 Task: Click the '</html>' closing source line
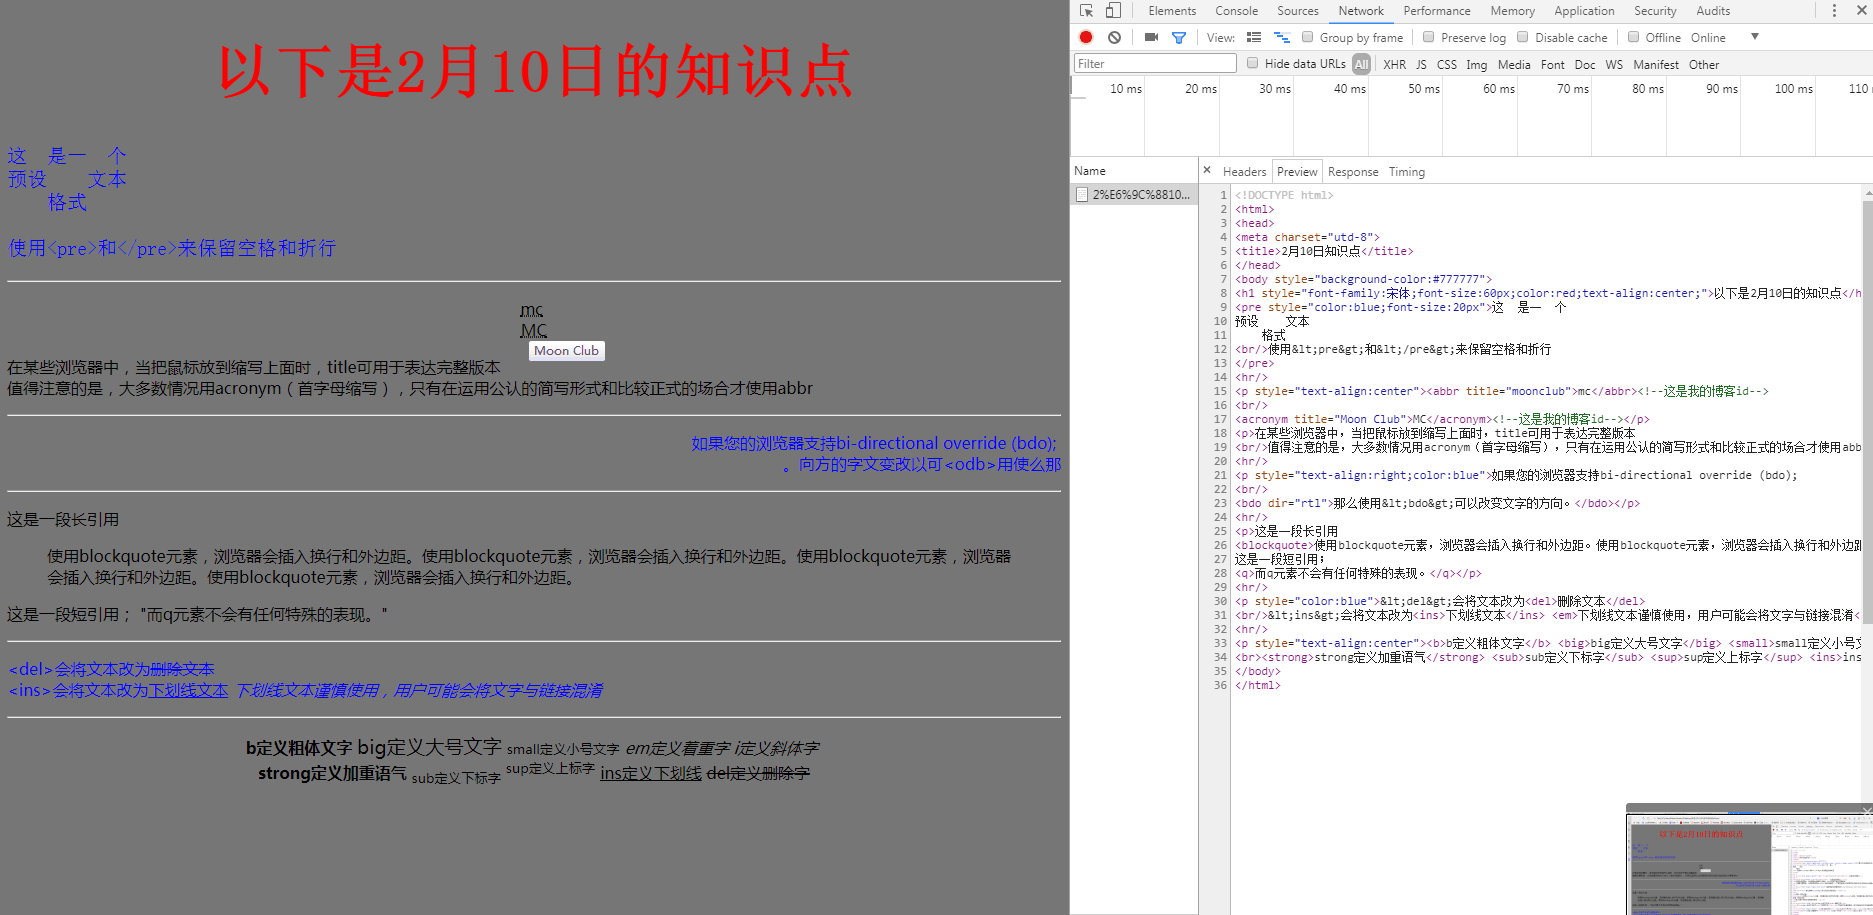coord(1257,685)
